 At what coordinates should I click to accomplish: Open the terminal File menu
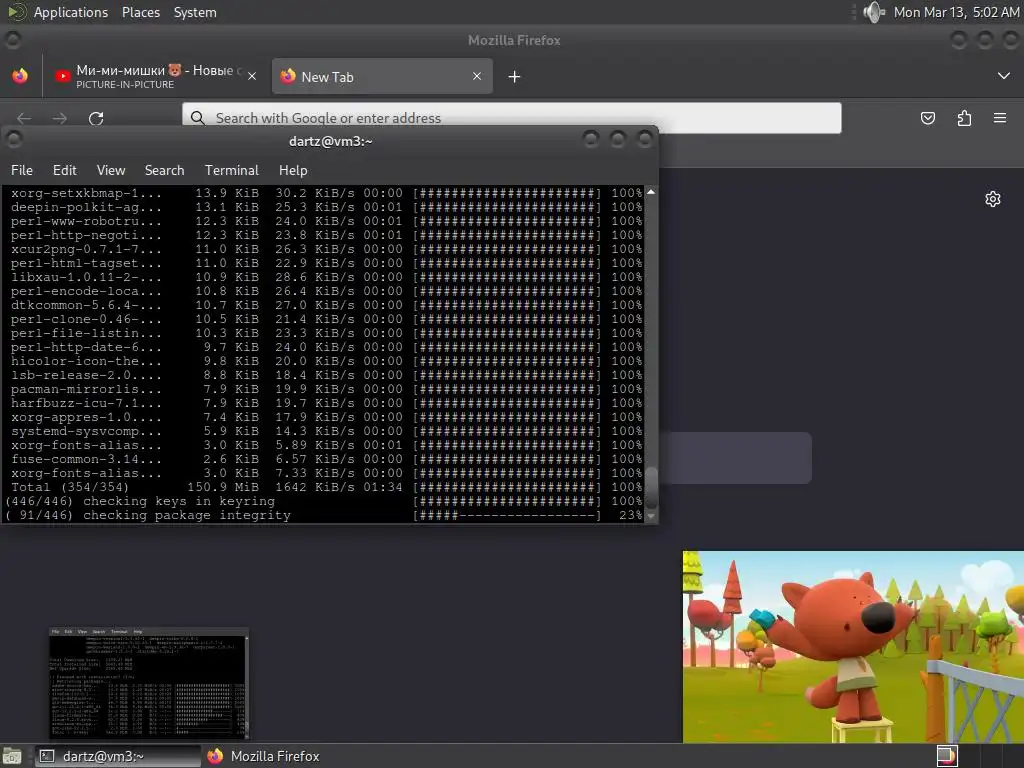22,170
